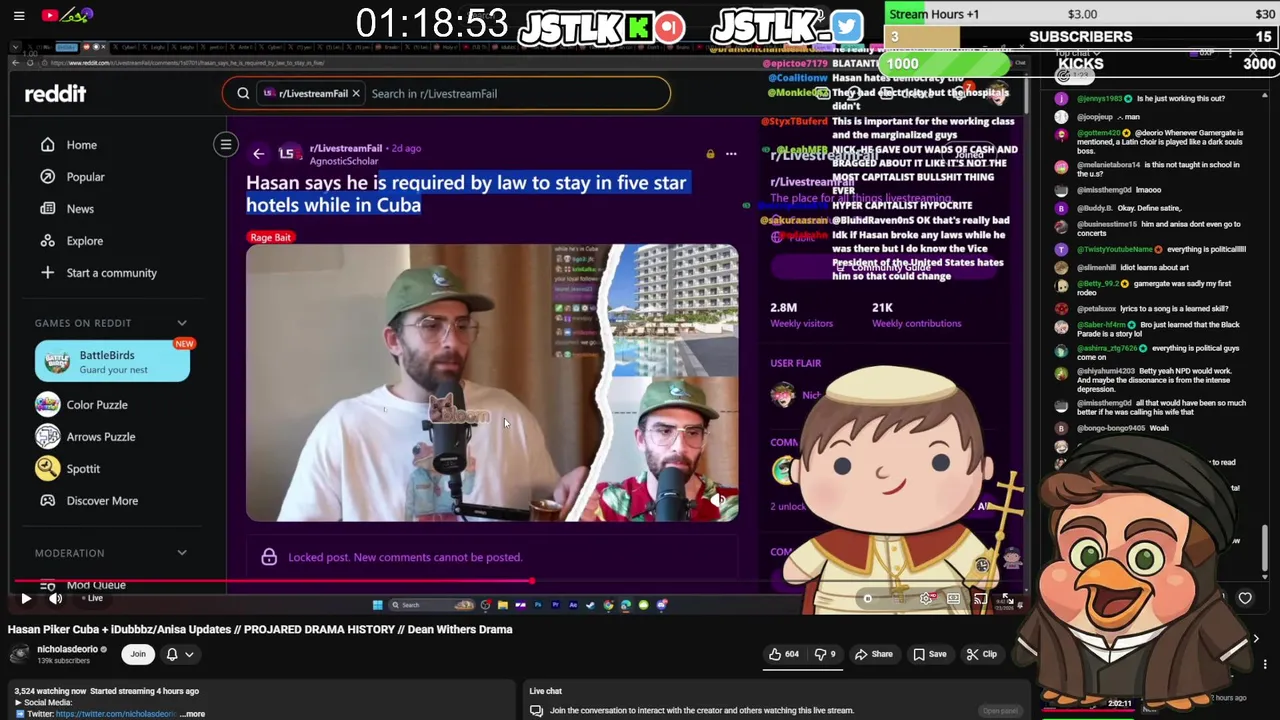Image resolution: width=1280 pixels, height=720 pixels.
Task: Open the YouTube player settings gear
Action: click(x=927, y=599)
